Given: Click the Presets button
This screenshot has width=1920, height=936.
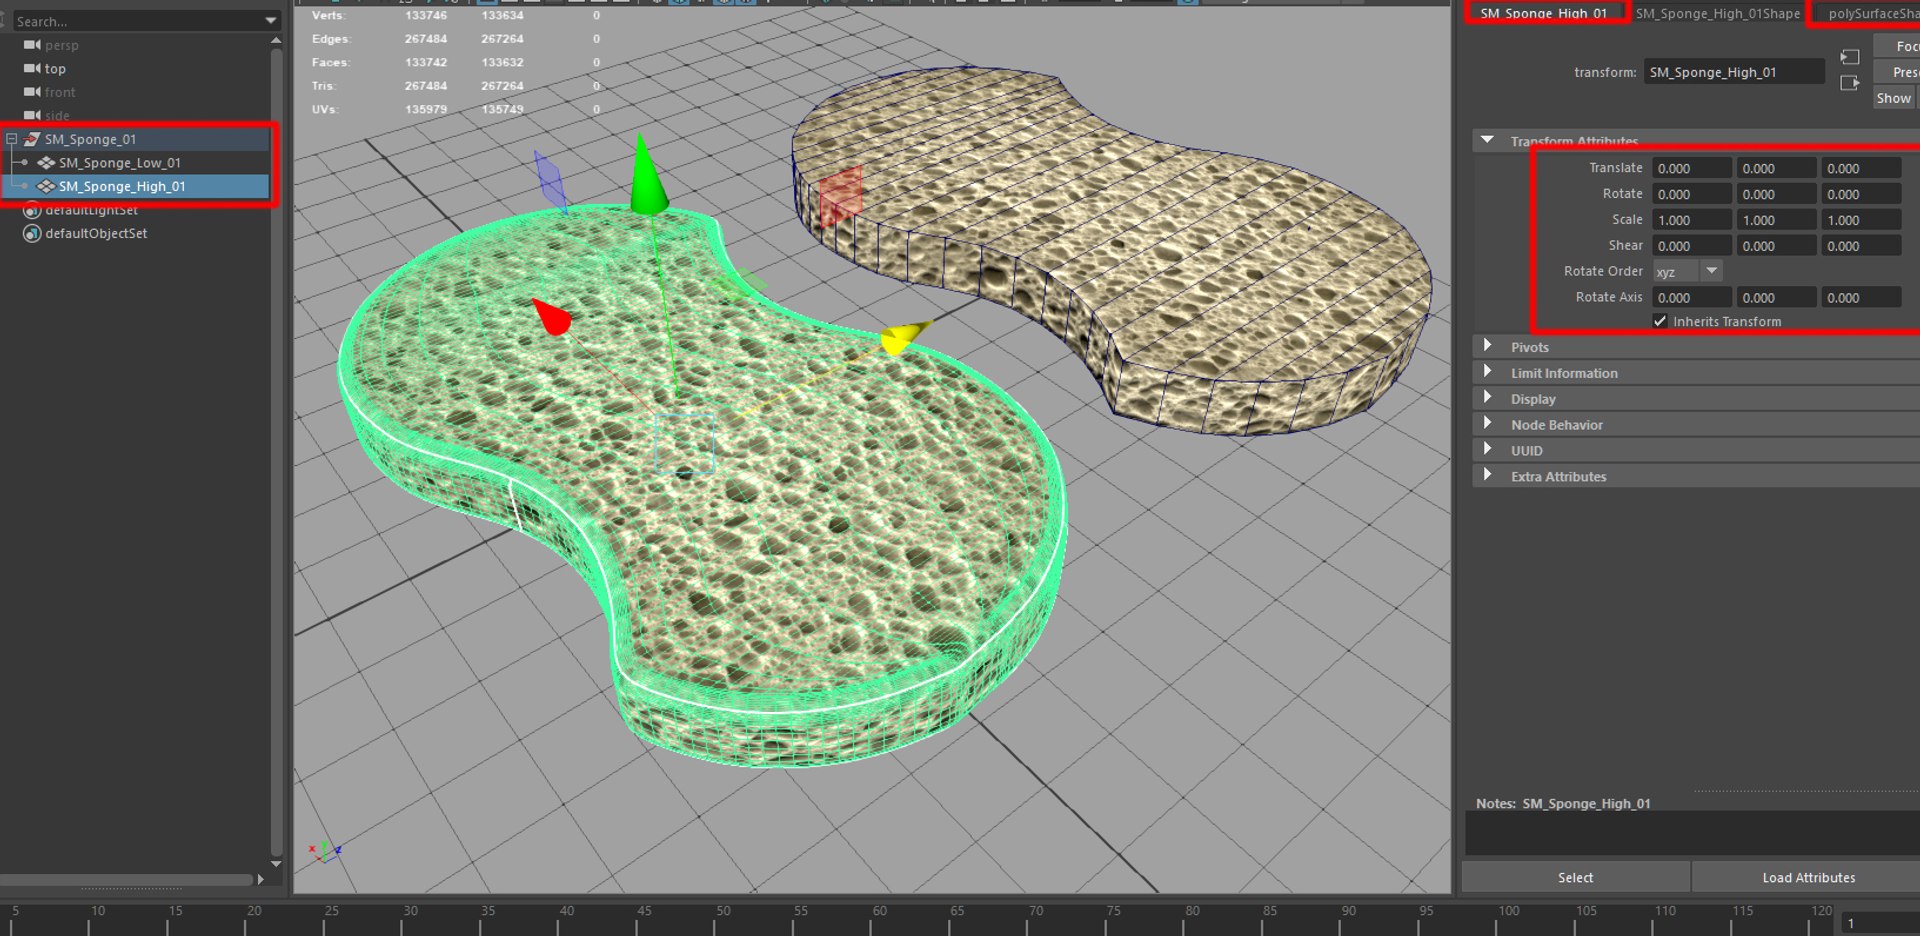Looking at the screenshot, I should 1896,72.
